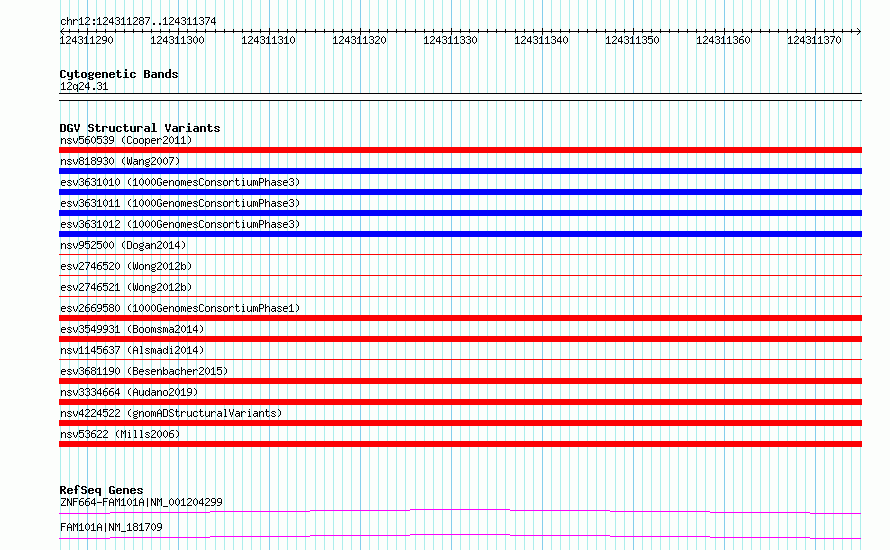Screen dimensions: 890x550
Task: Click the blue bar under esv3631010
Action: pos(460,192)
